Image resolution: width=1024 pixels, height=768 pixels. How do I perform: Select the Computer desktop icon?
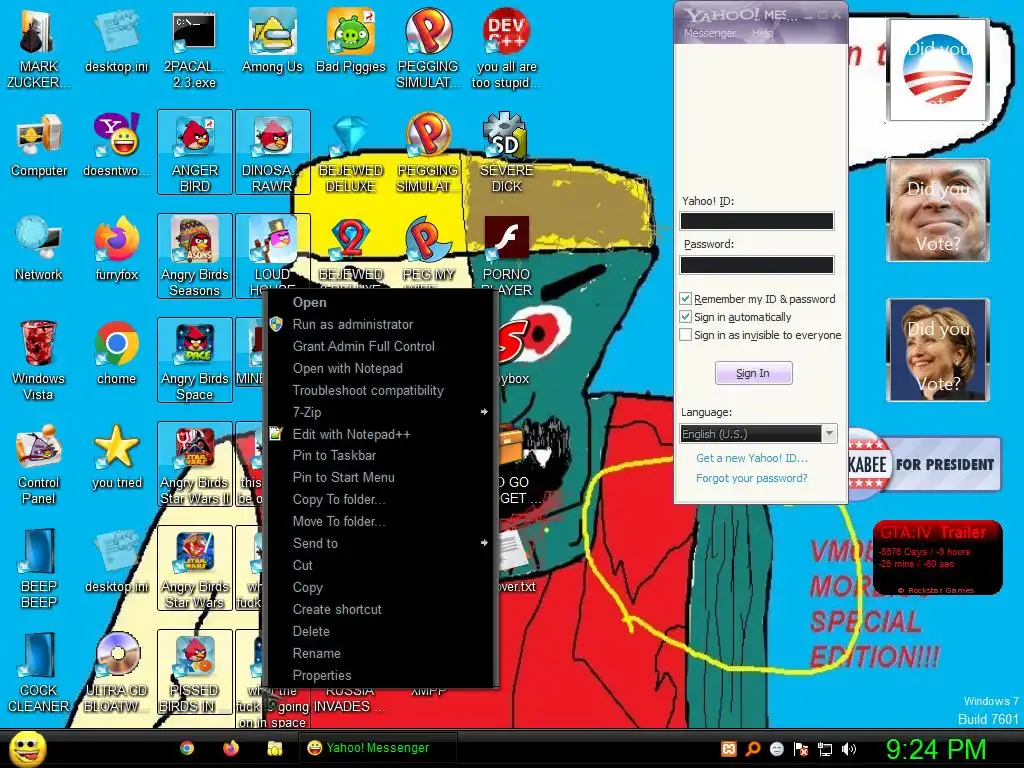pyautogui.click(x=39, y=146)
